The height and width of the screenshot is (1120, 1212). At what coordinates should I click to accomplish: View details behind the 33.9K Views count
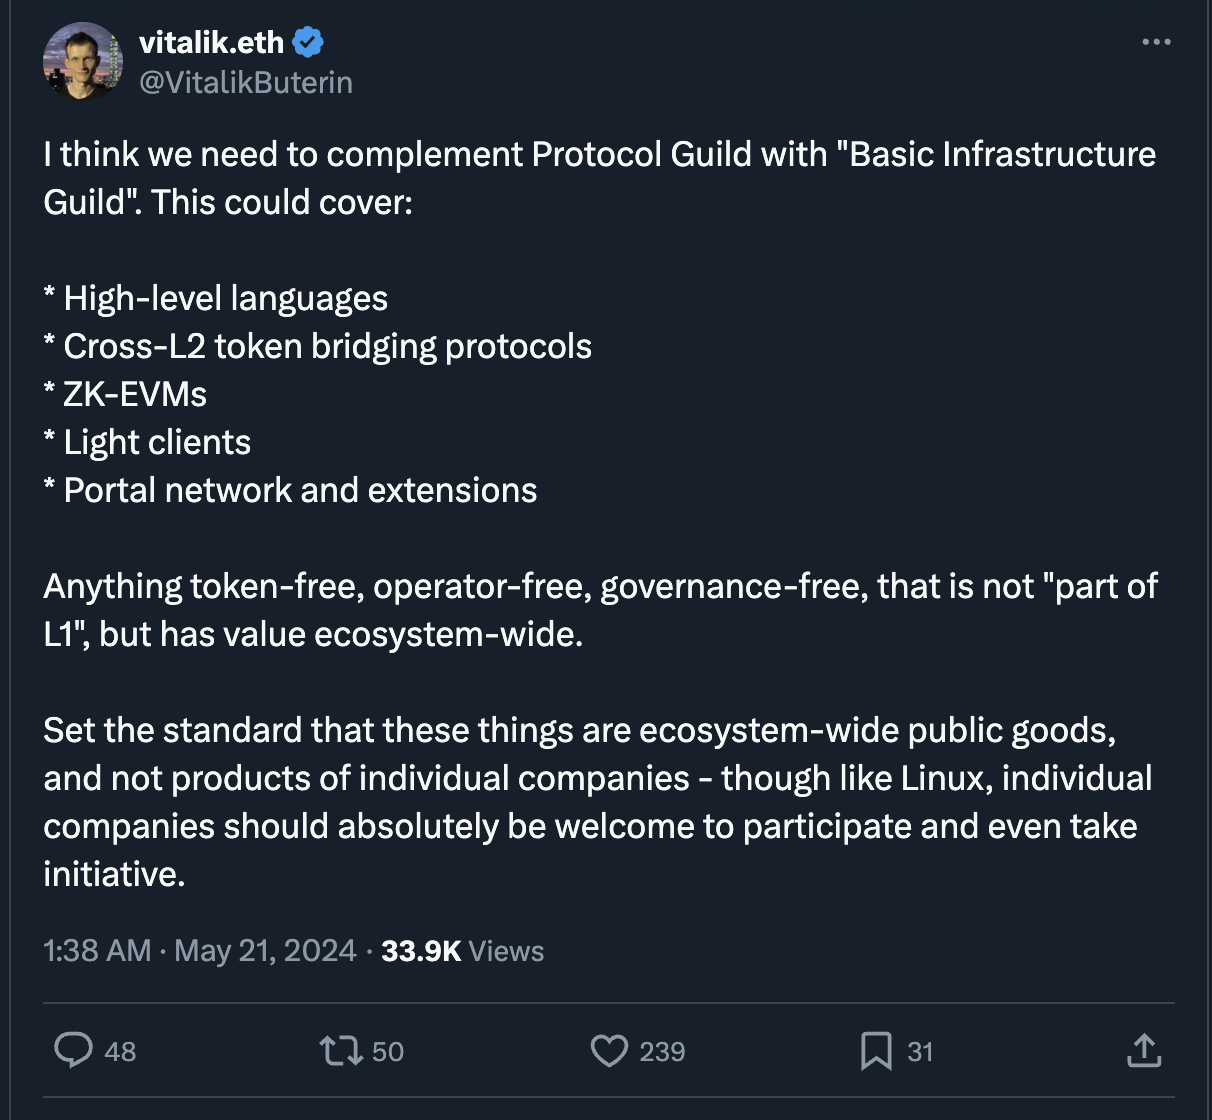coord(462,951)
